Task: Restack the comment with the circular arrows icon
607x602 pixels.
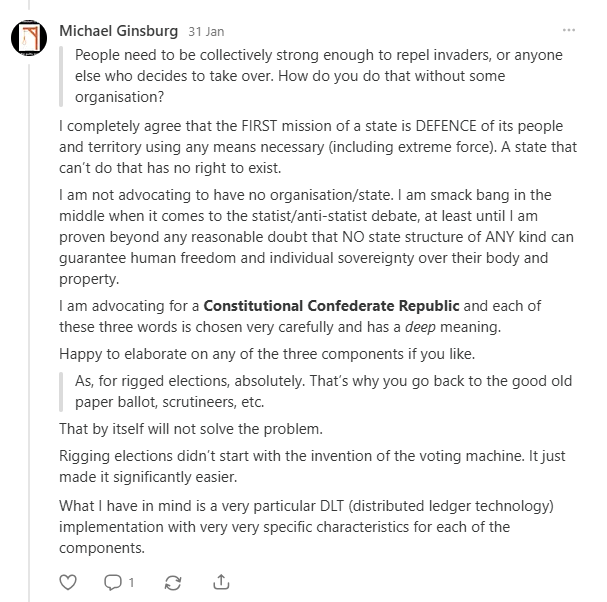Action: 173,580
